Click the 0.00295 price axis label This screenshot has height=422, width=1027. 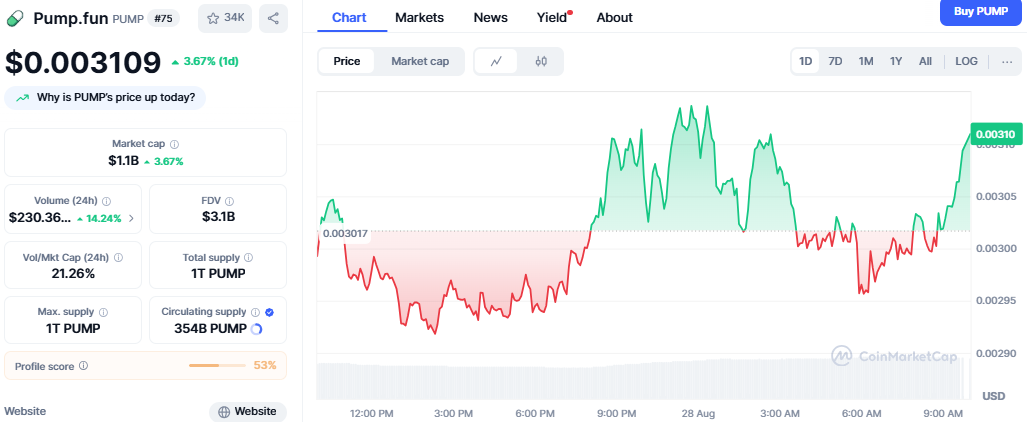pyautogui.click(x=995, y=301)
